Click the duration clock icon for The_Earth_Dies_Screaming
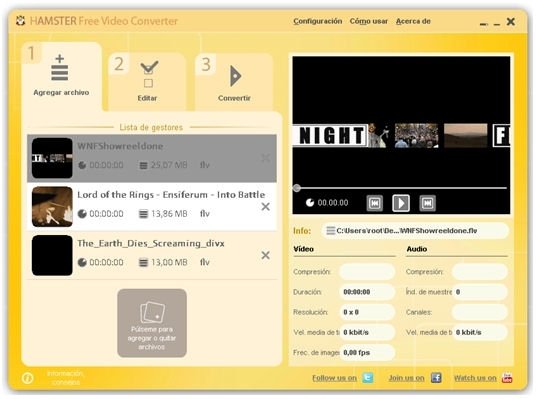Screen dimensions: 536x399 pyautogui.click(x=82, y=262)
